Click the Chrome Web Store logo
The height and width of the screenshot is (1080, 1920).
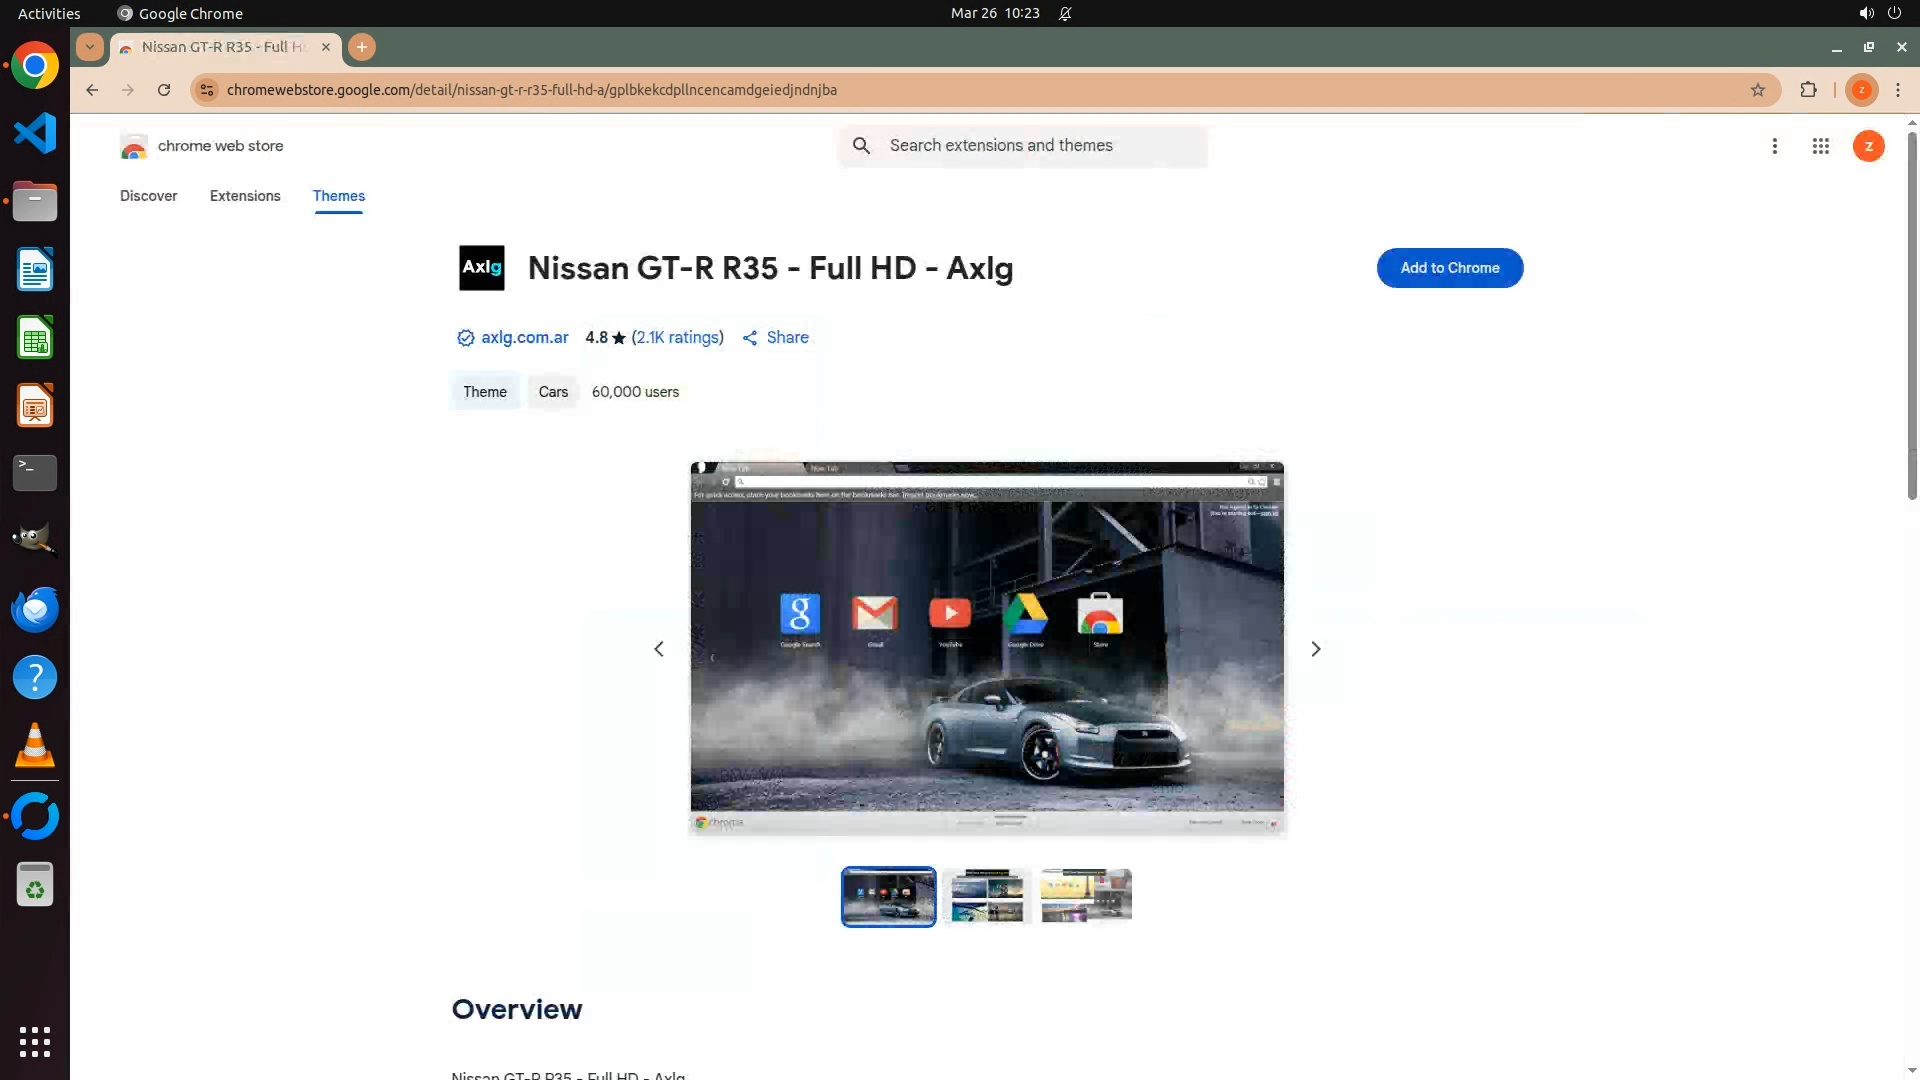tap(134, 146)
